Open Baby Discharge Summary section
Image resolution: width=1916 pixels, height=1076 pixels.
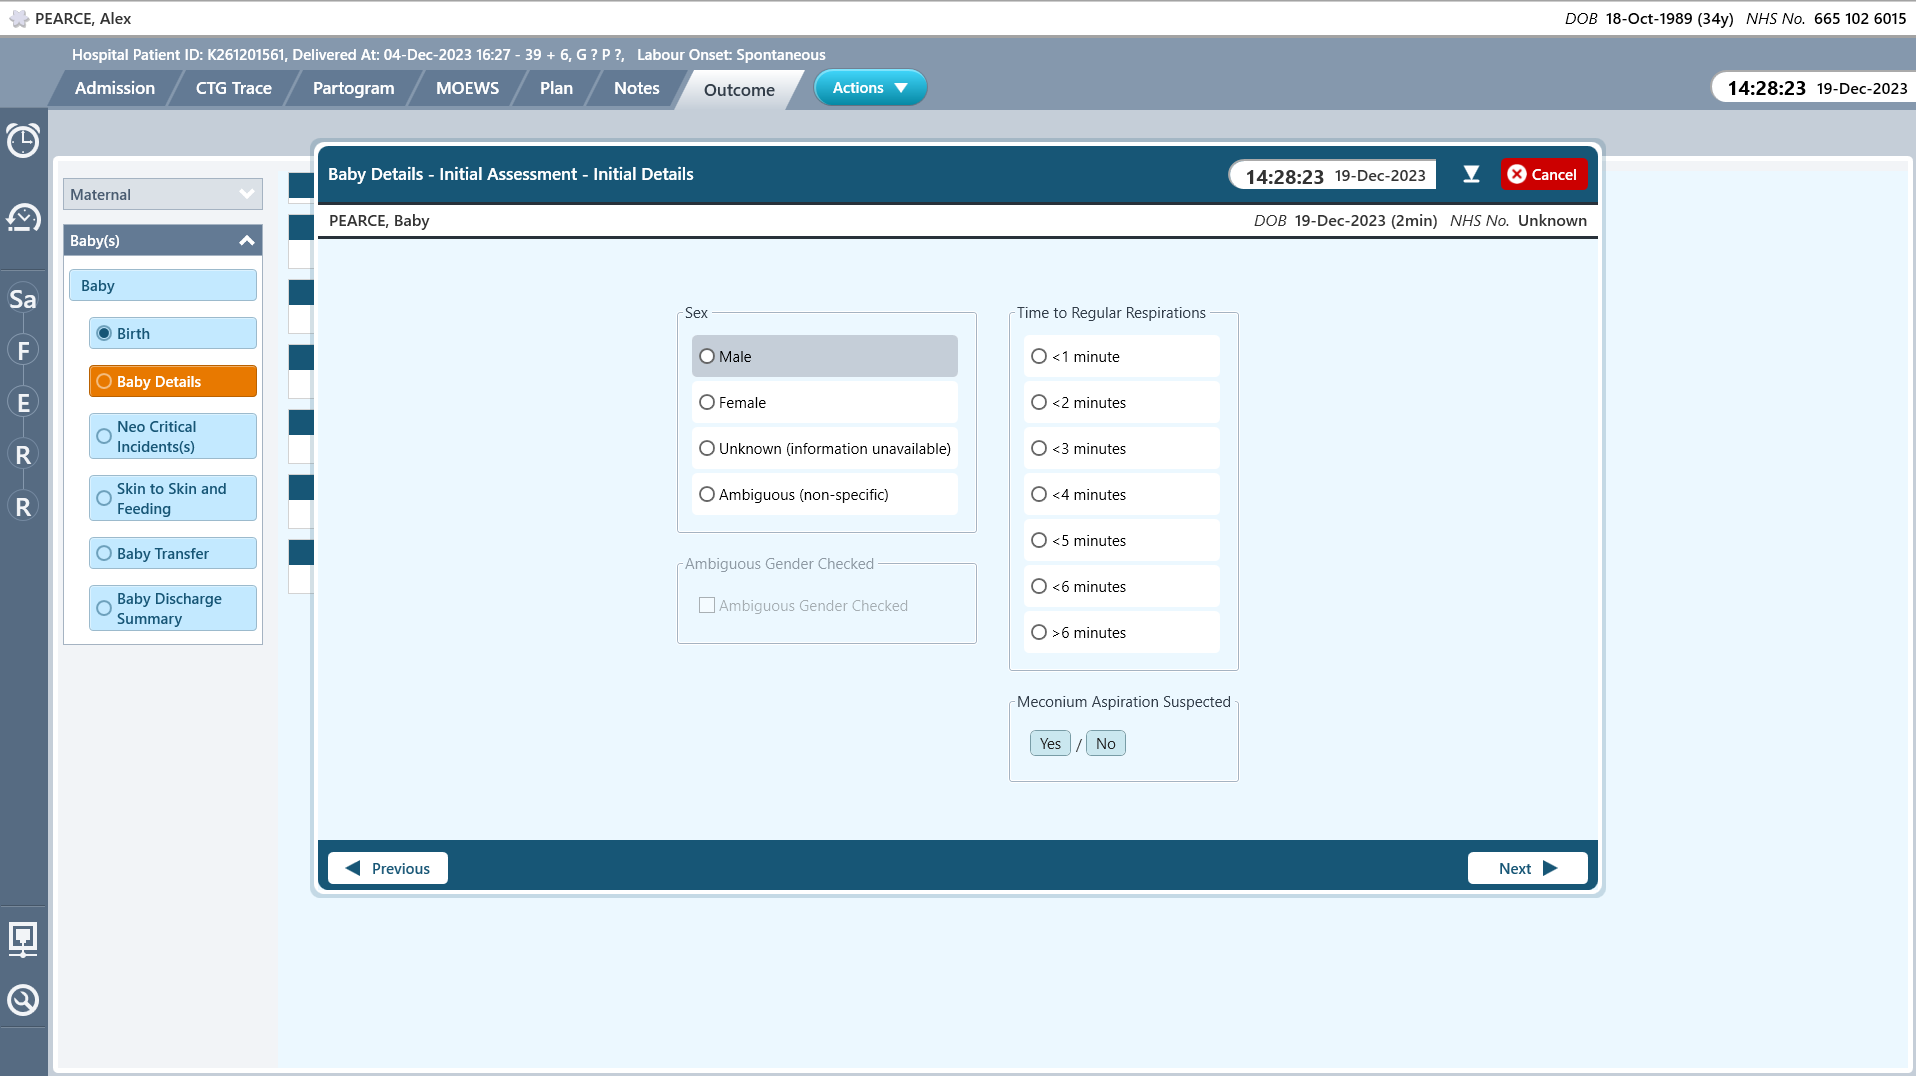point(173,608)
